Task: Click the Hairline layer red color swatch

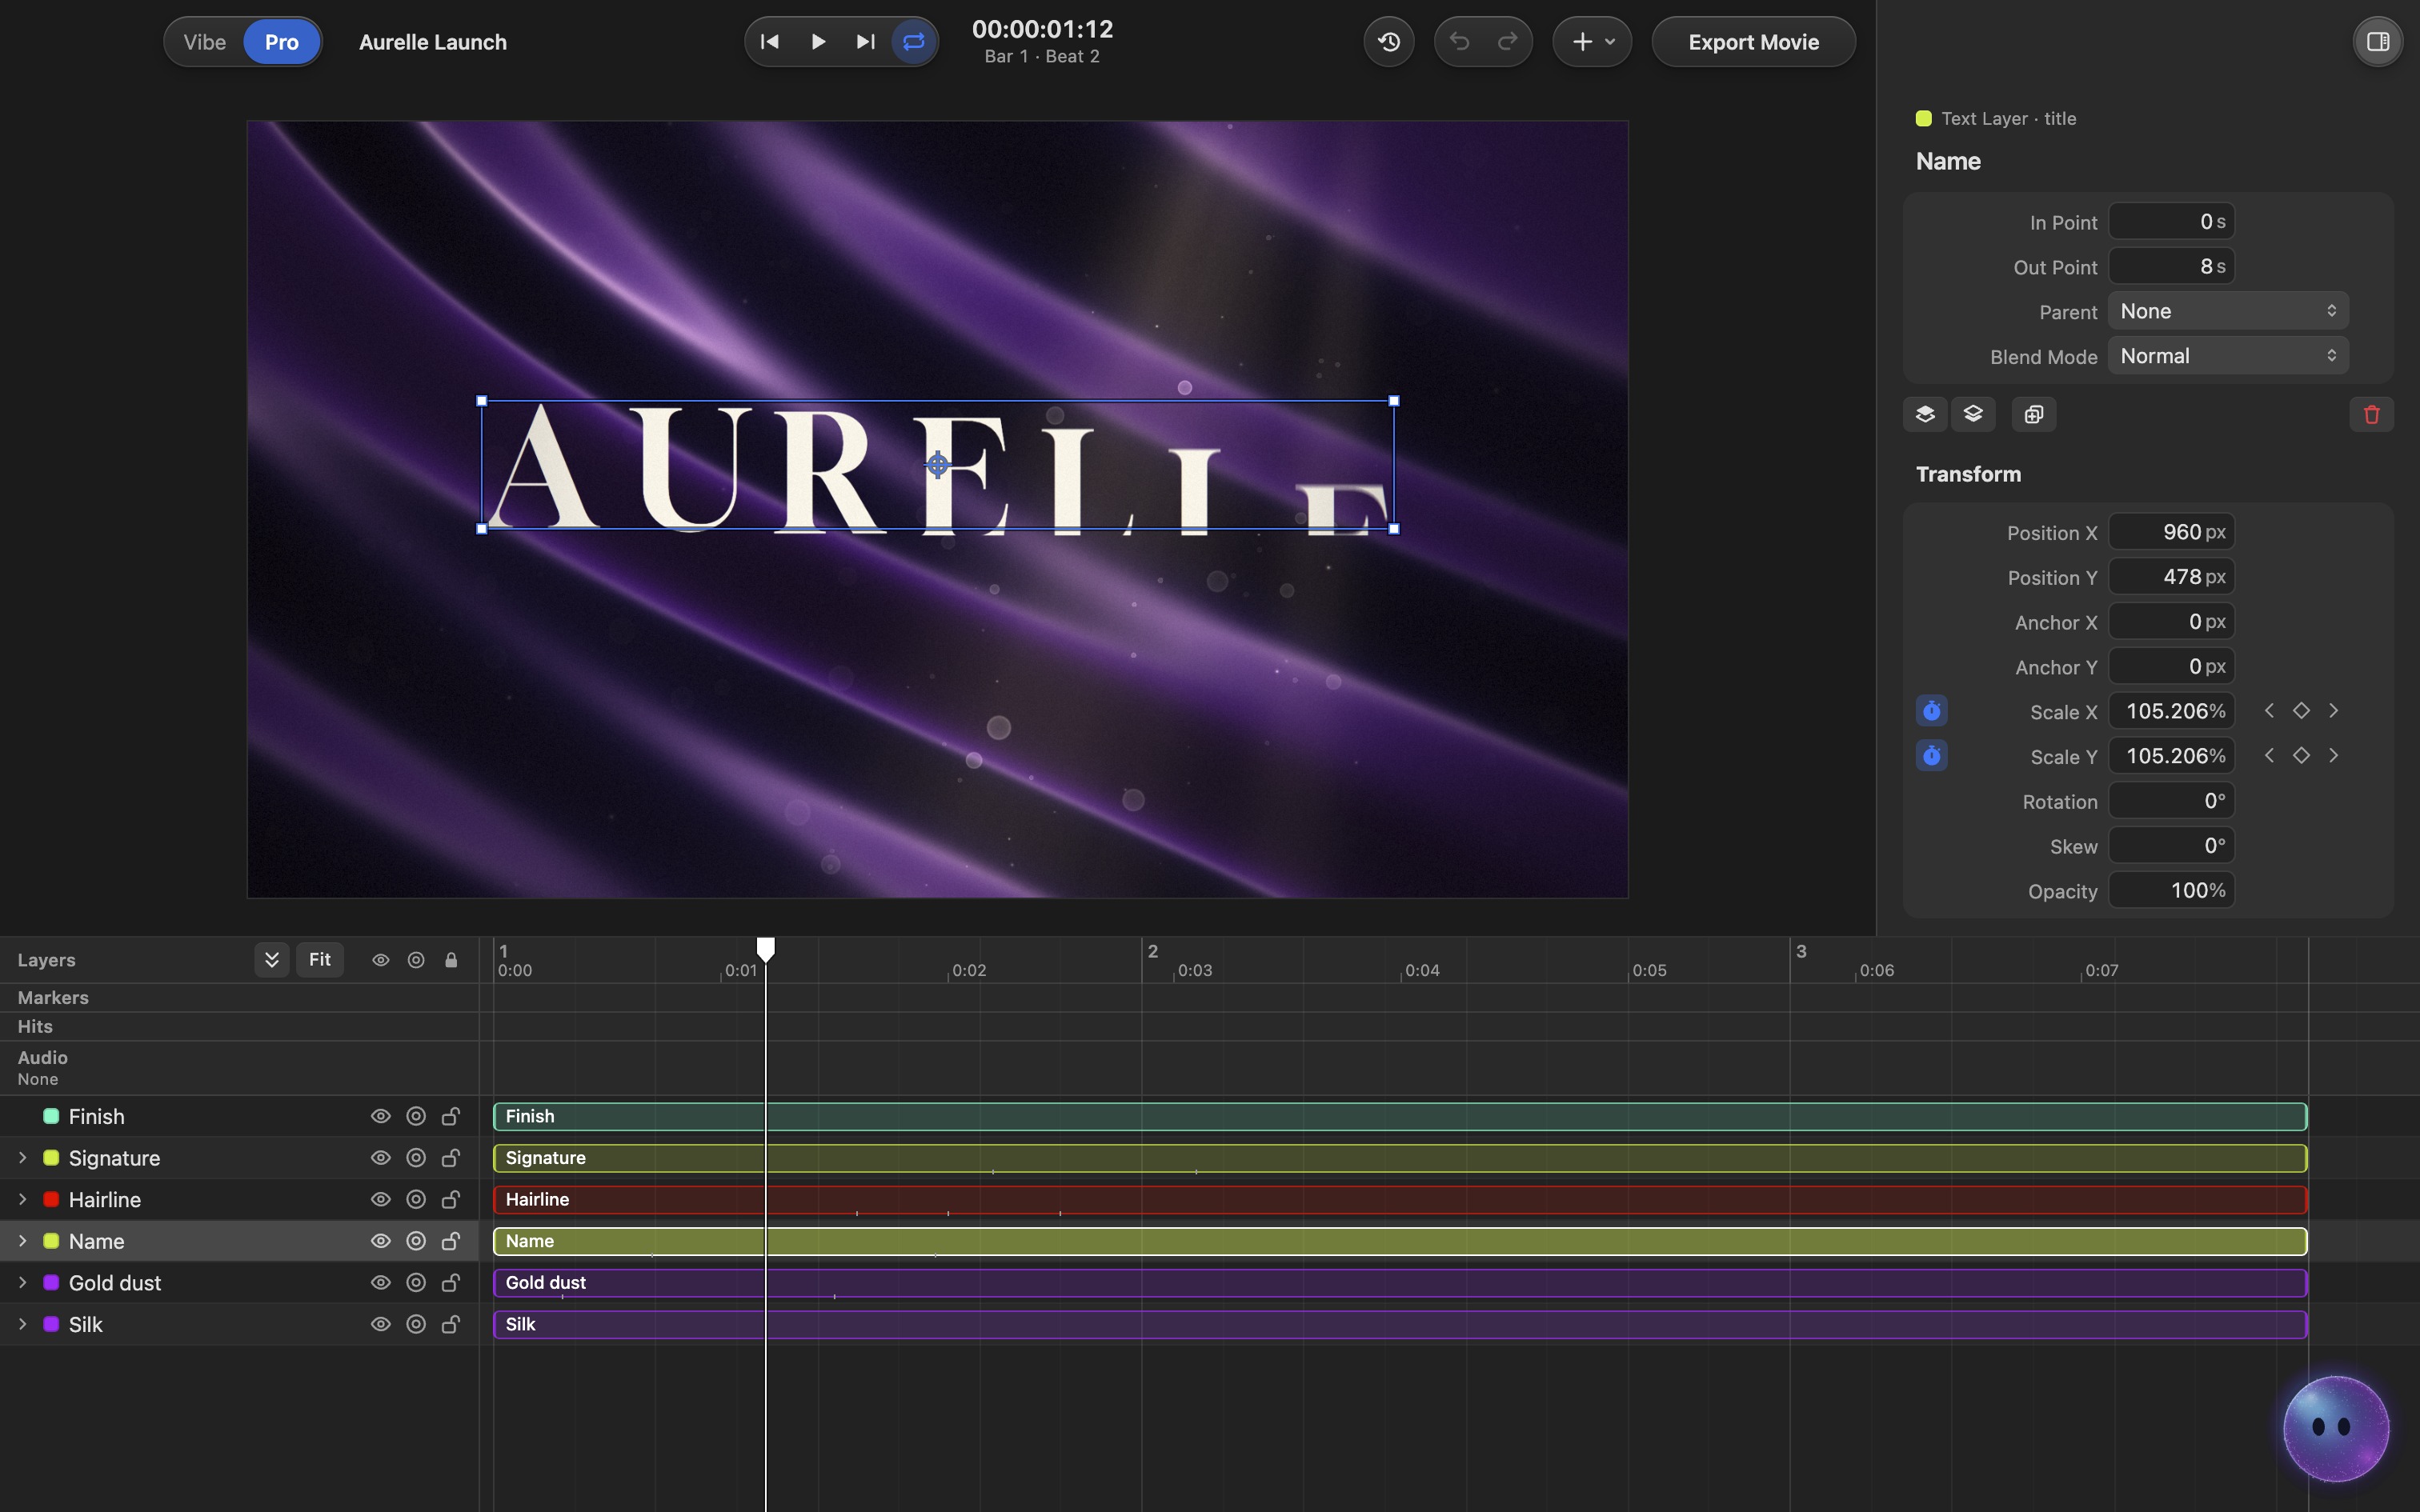Action: click(x=51, y=1200)
